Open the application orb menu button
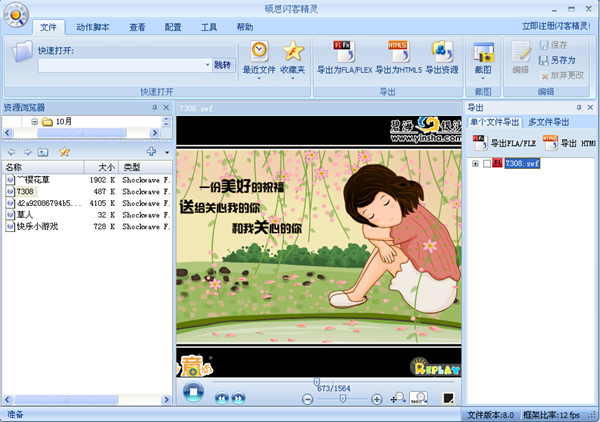Image resolution: width=600 pixels, height=422 pixels. click(16, 15)
